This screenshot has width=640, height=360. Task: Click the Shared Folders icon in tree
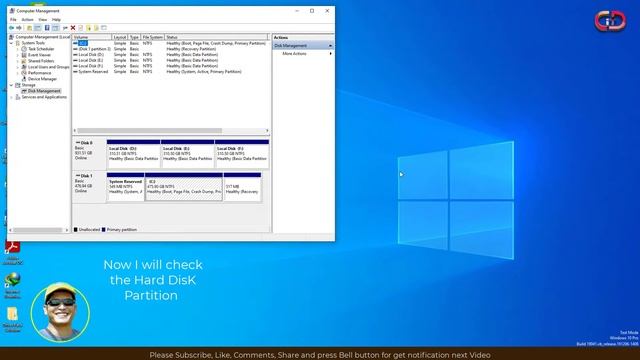click(x=24, y=61)
